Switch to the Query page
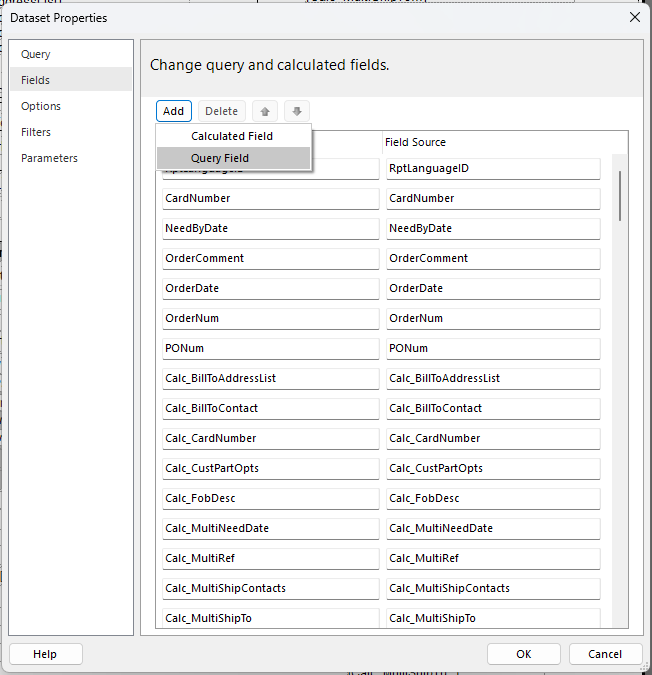Viewport: 652px width, 675px height. click(36, 54)
